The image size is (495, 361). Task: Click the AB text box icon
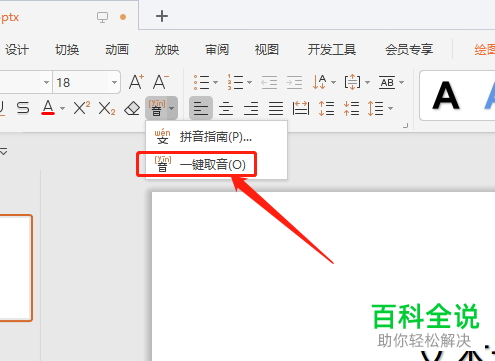pyautogui.click(x=387, y=82)
